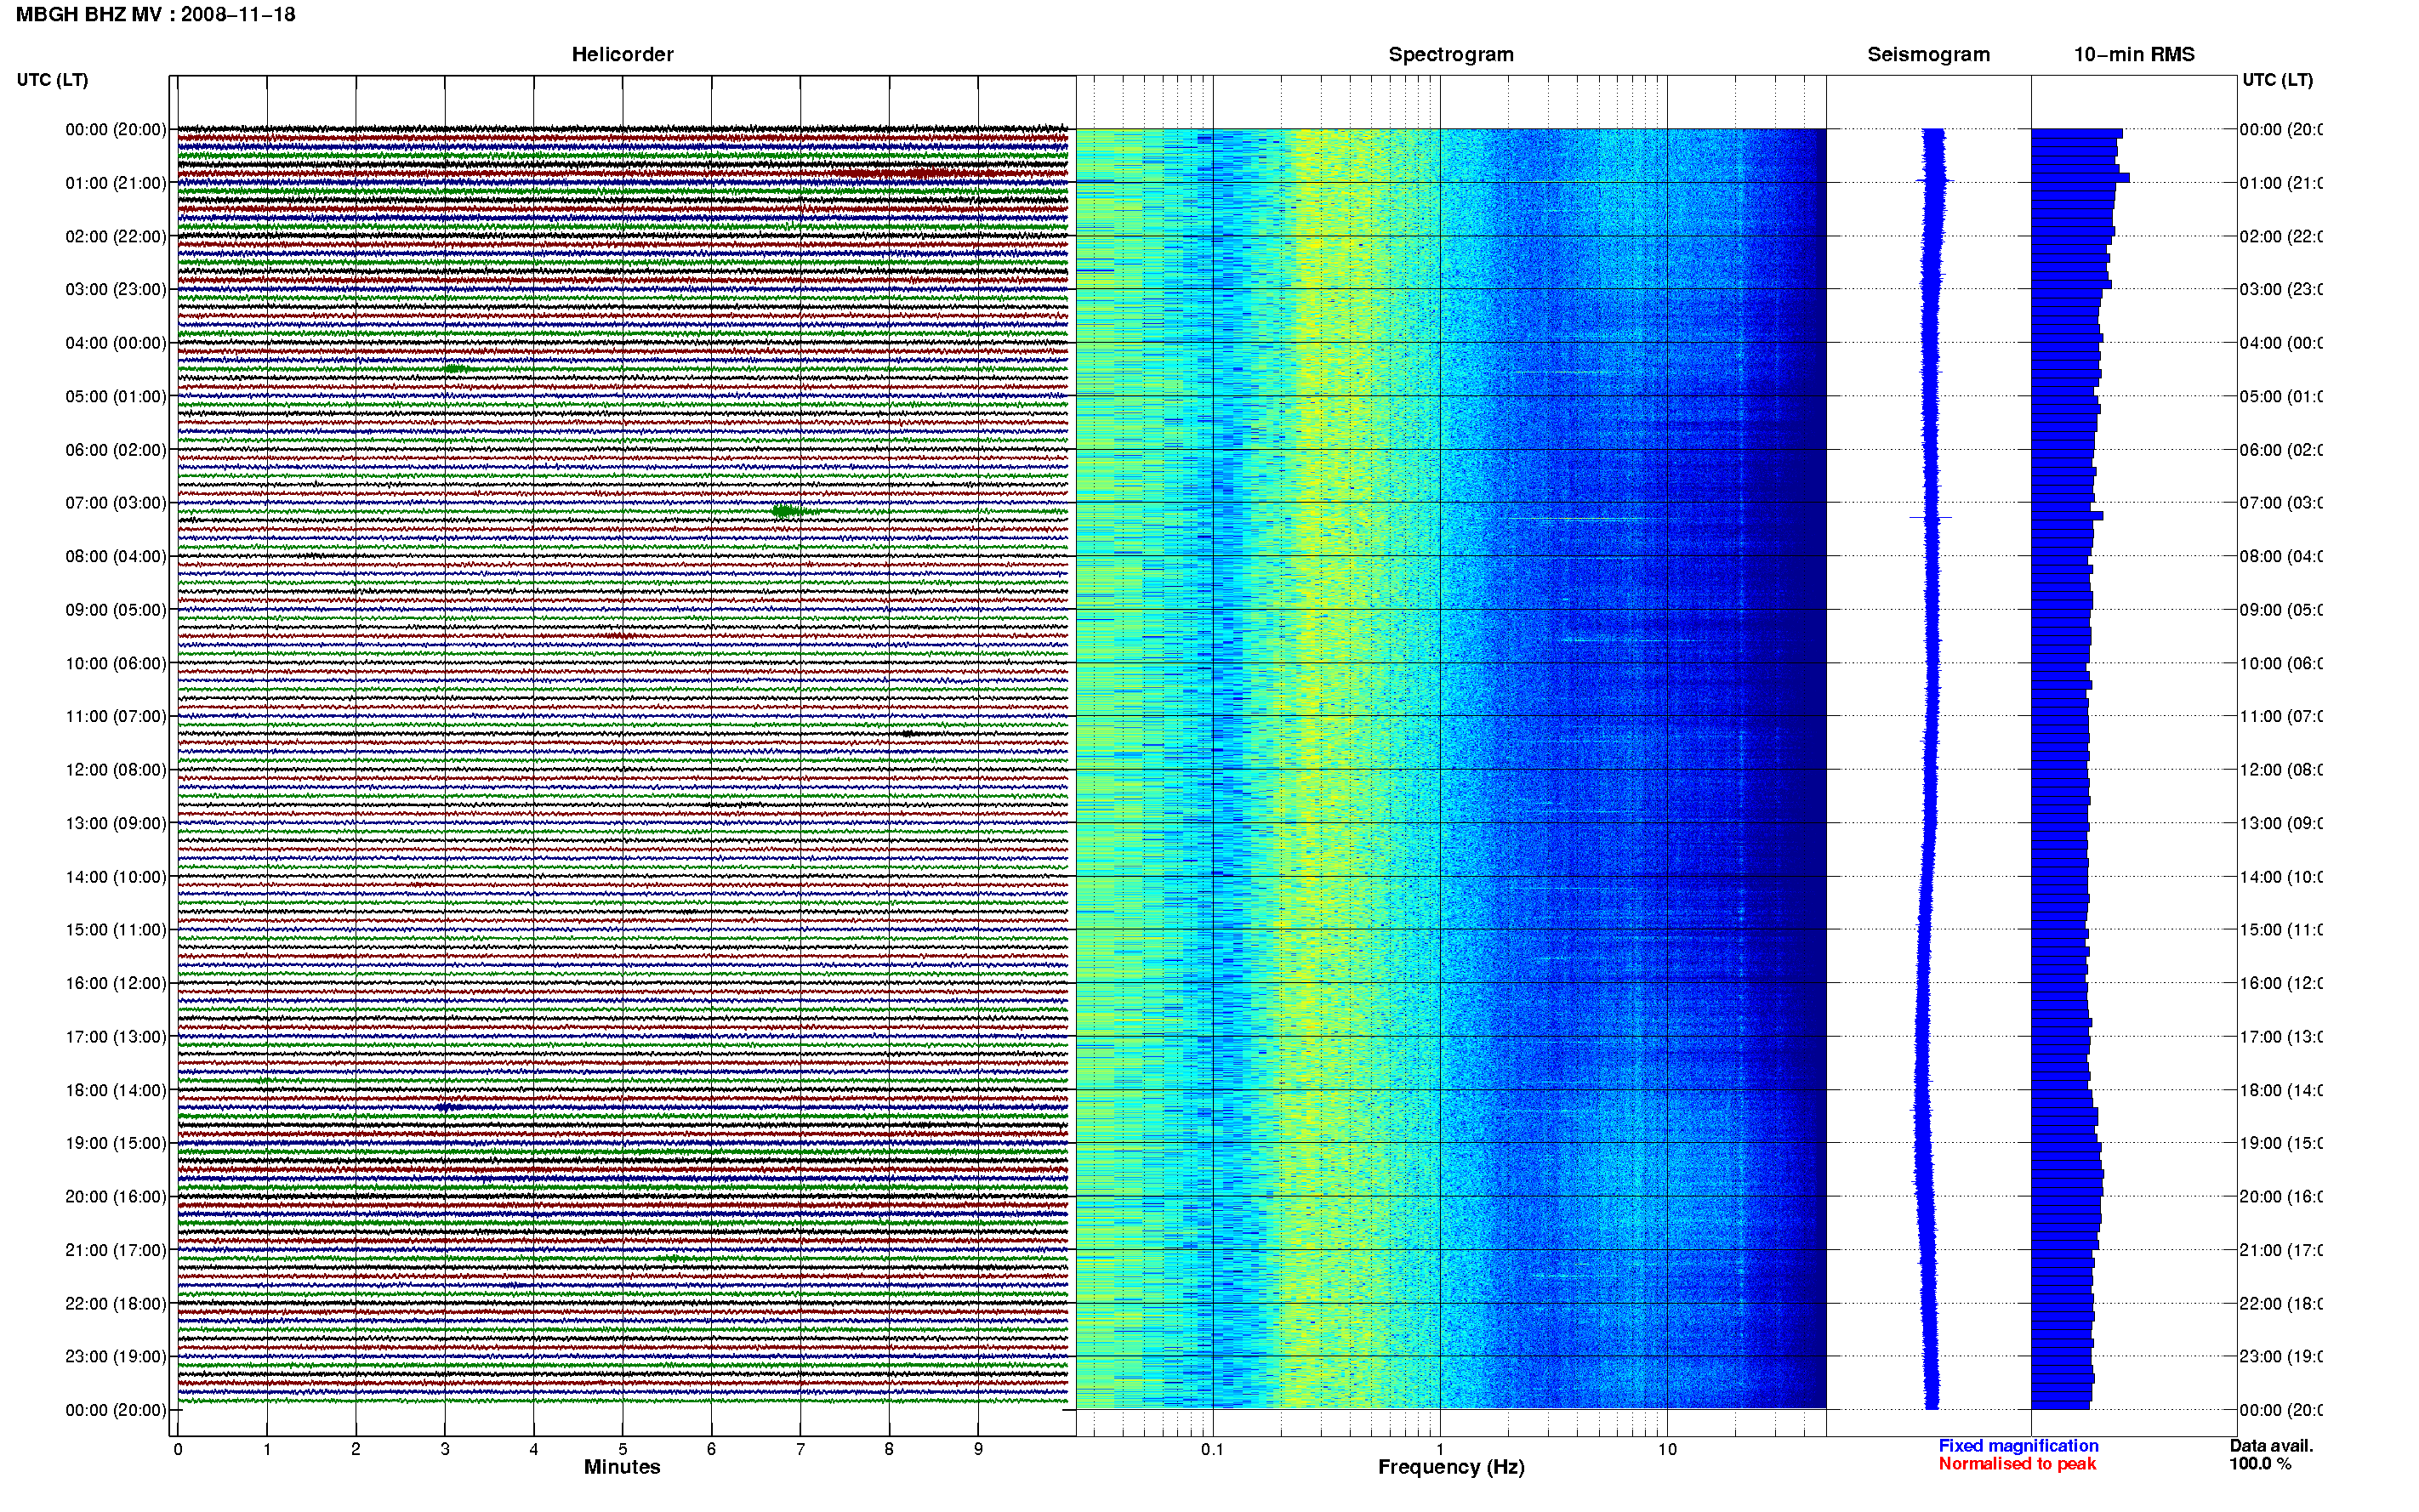Click the left '04:00 (00:00)' time label
Screen dimensions: 2419x1512
pos(116,343)
